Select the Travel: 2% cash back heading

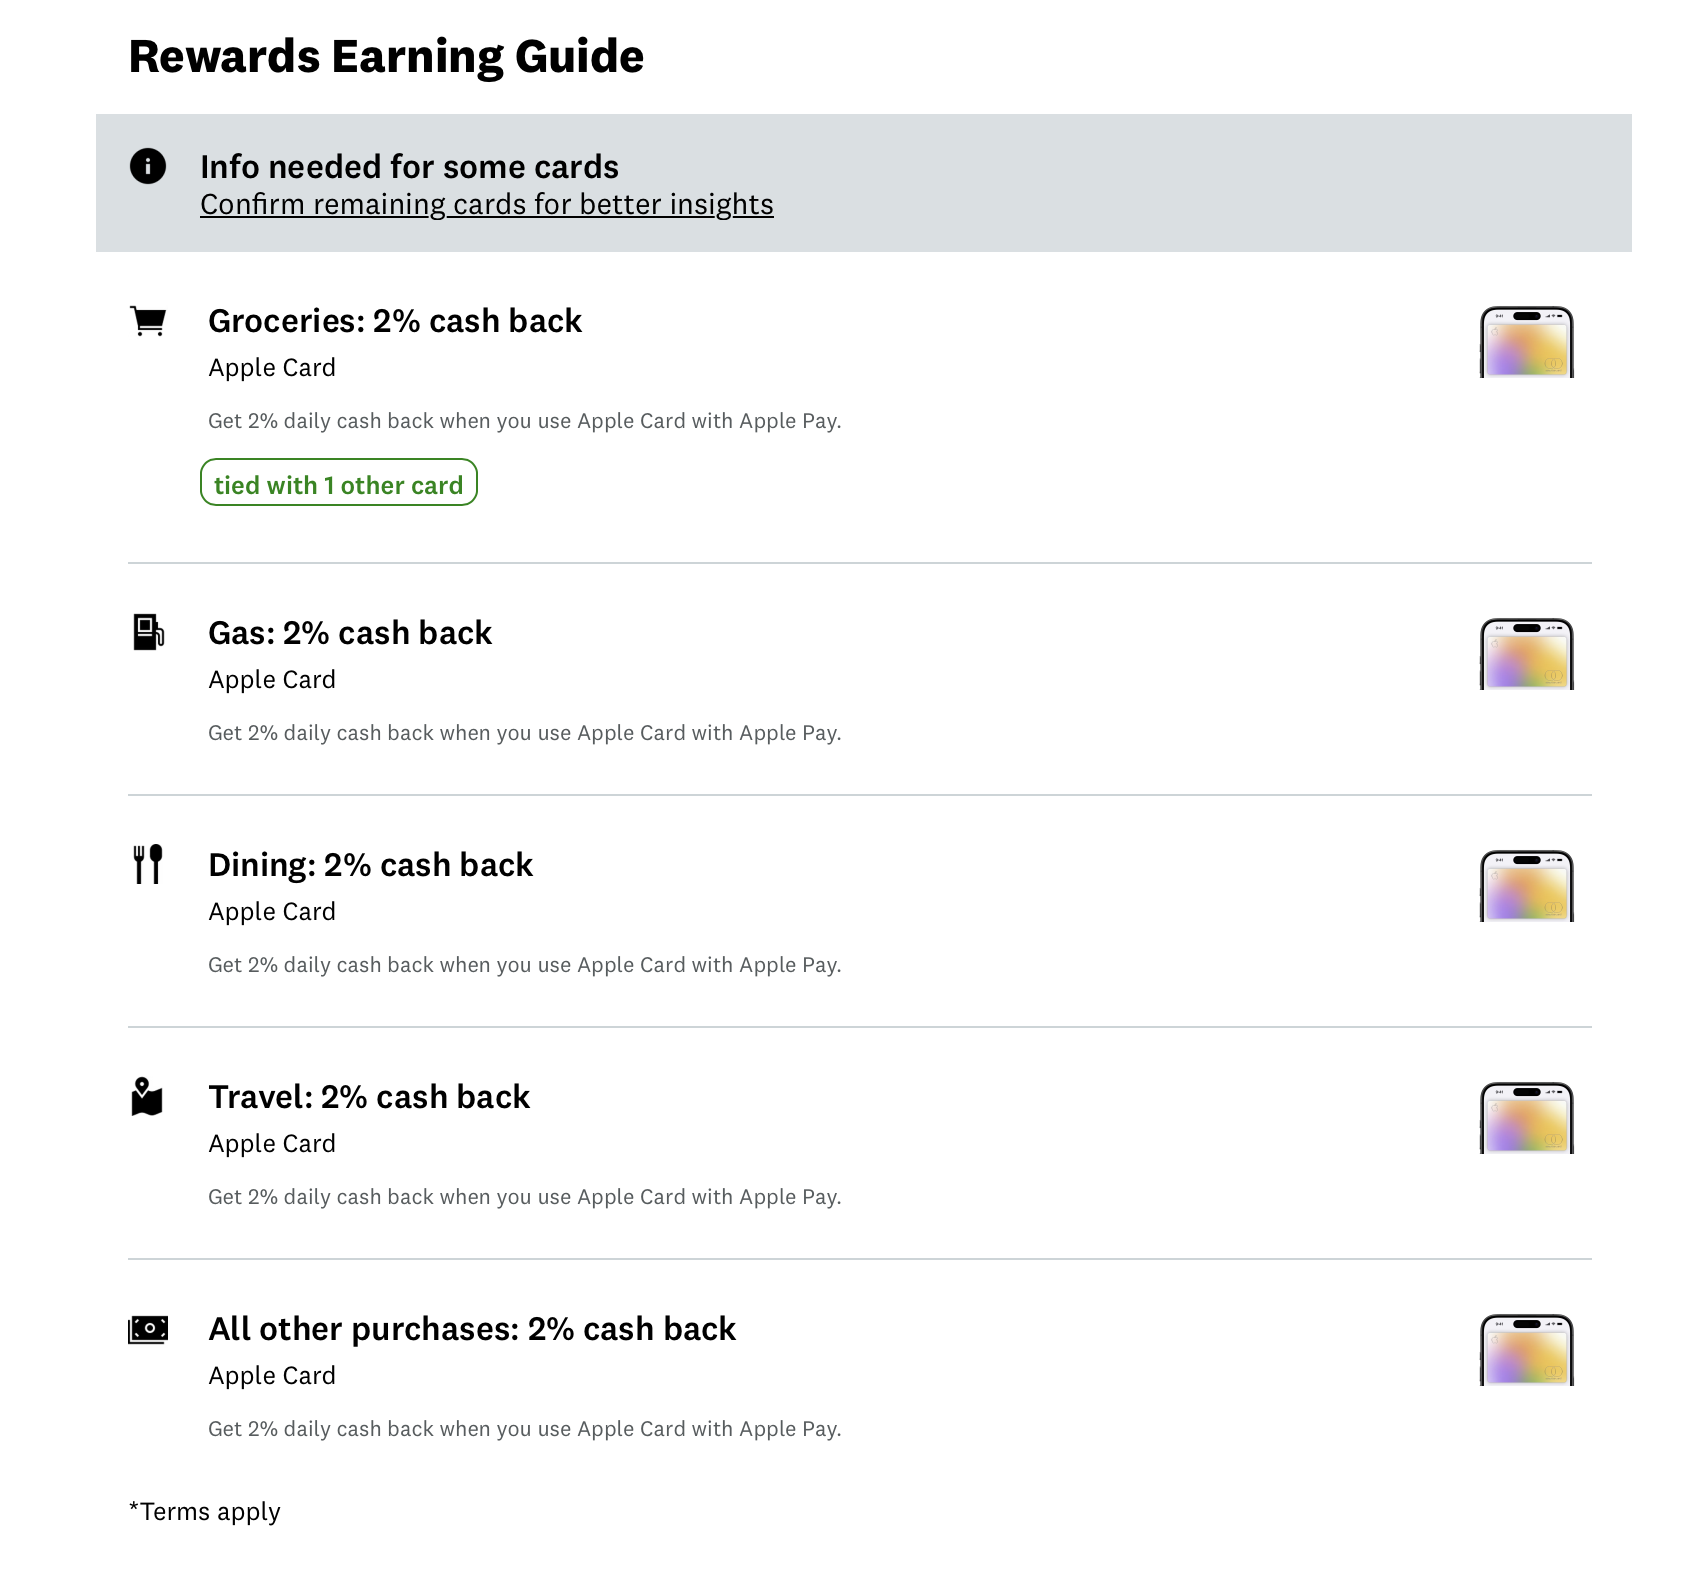[x=369, y=1097]
